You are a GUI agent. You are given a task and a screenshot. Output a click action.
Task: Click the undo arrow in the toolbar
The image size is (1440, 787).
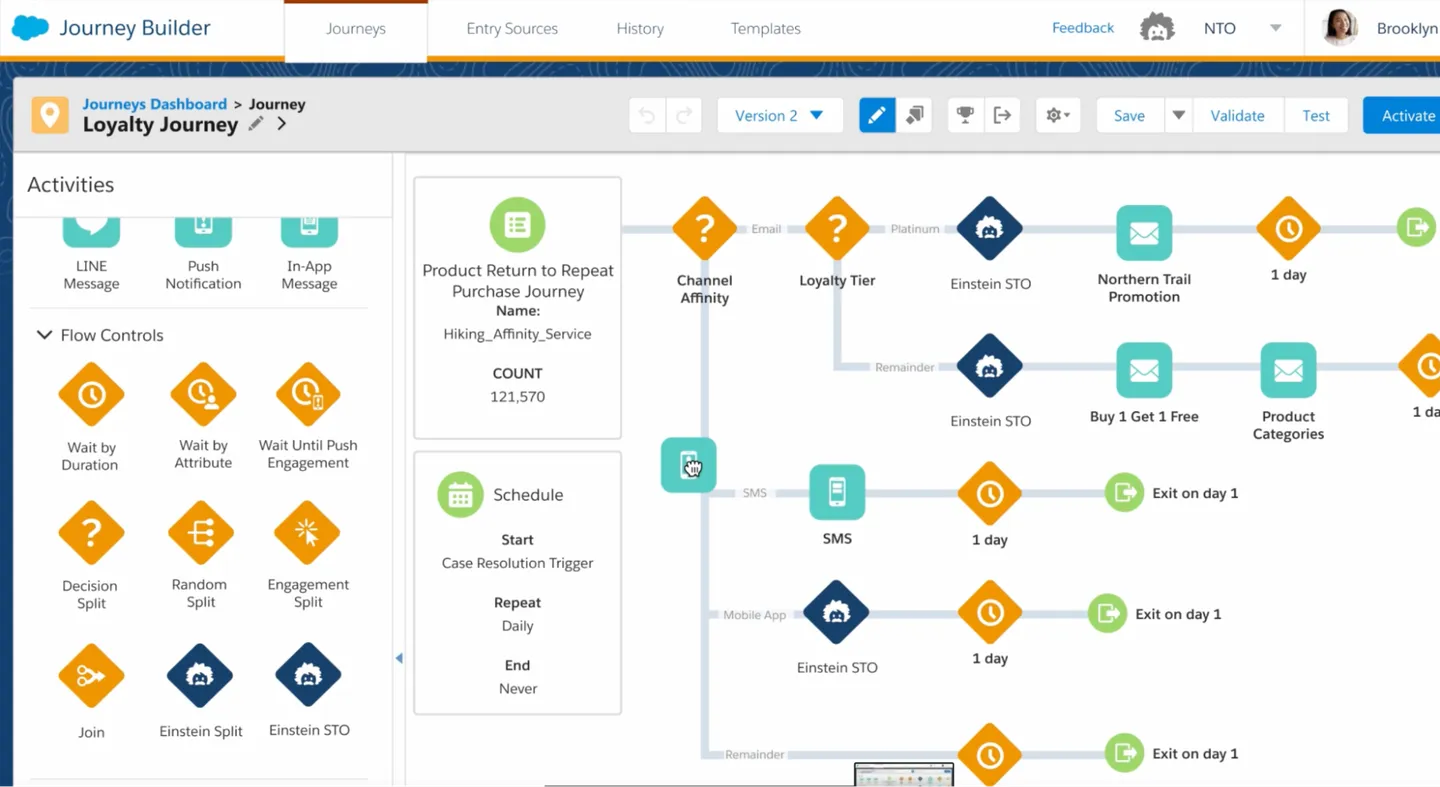tap(647, 116)
